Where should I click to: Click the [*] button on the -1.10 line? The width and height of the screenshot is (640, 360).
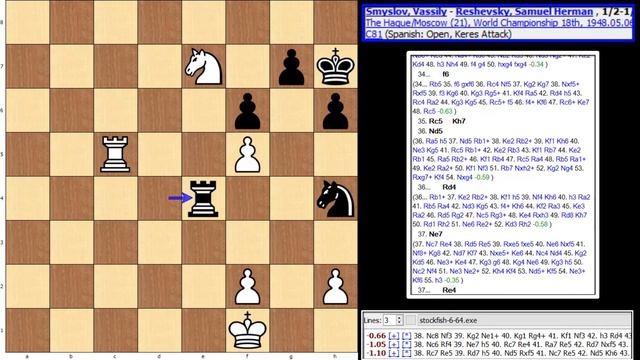[407, 353]
